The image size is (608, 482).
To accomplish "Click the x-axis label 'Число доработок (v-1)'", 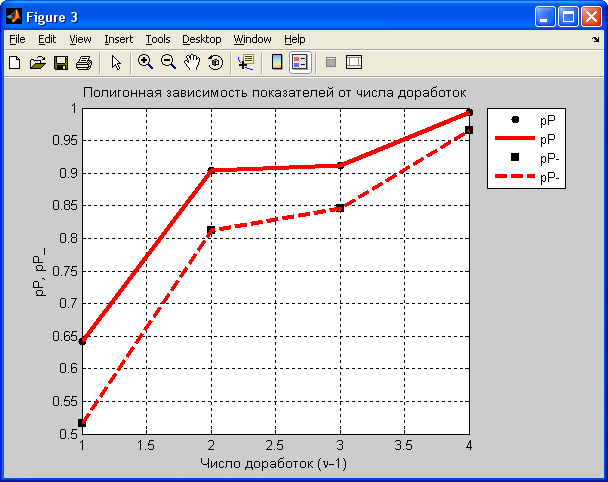I will tap(273, 463).
